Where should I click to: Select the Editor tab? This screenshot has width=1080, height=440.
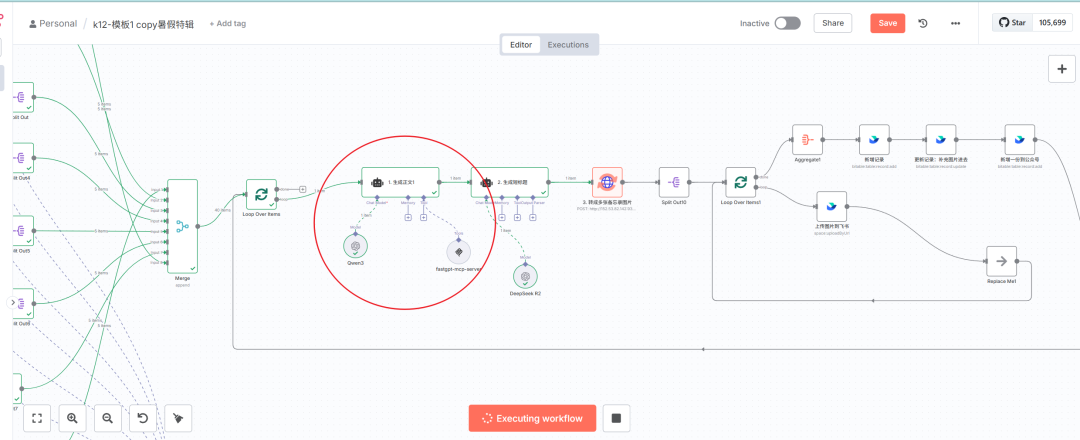(521, 45)
